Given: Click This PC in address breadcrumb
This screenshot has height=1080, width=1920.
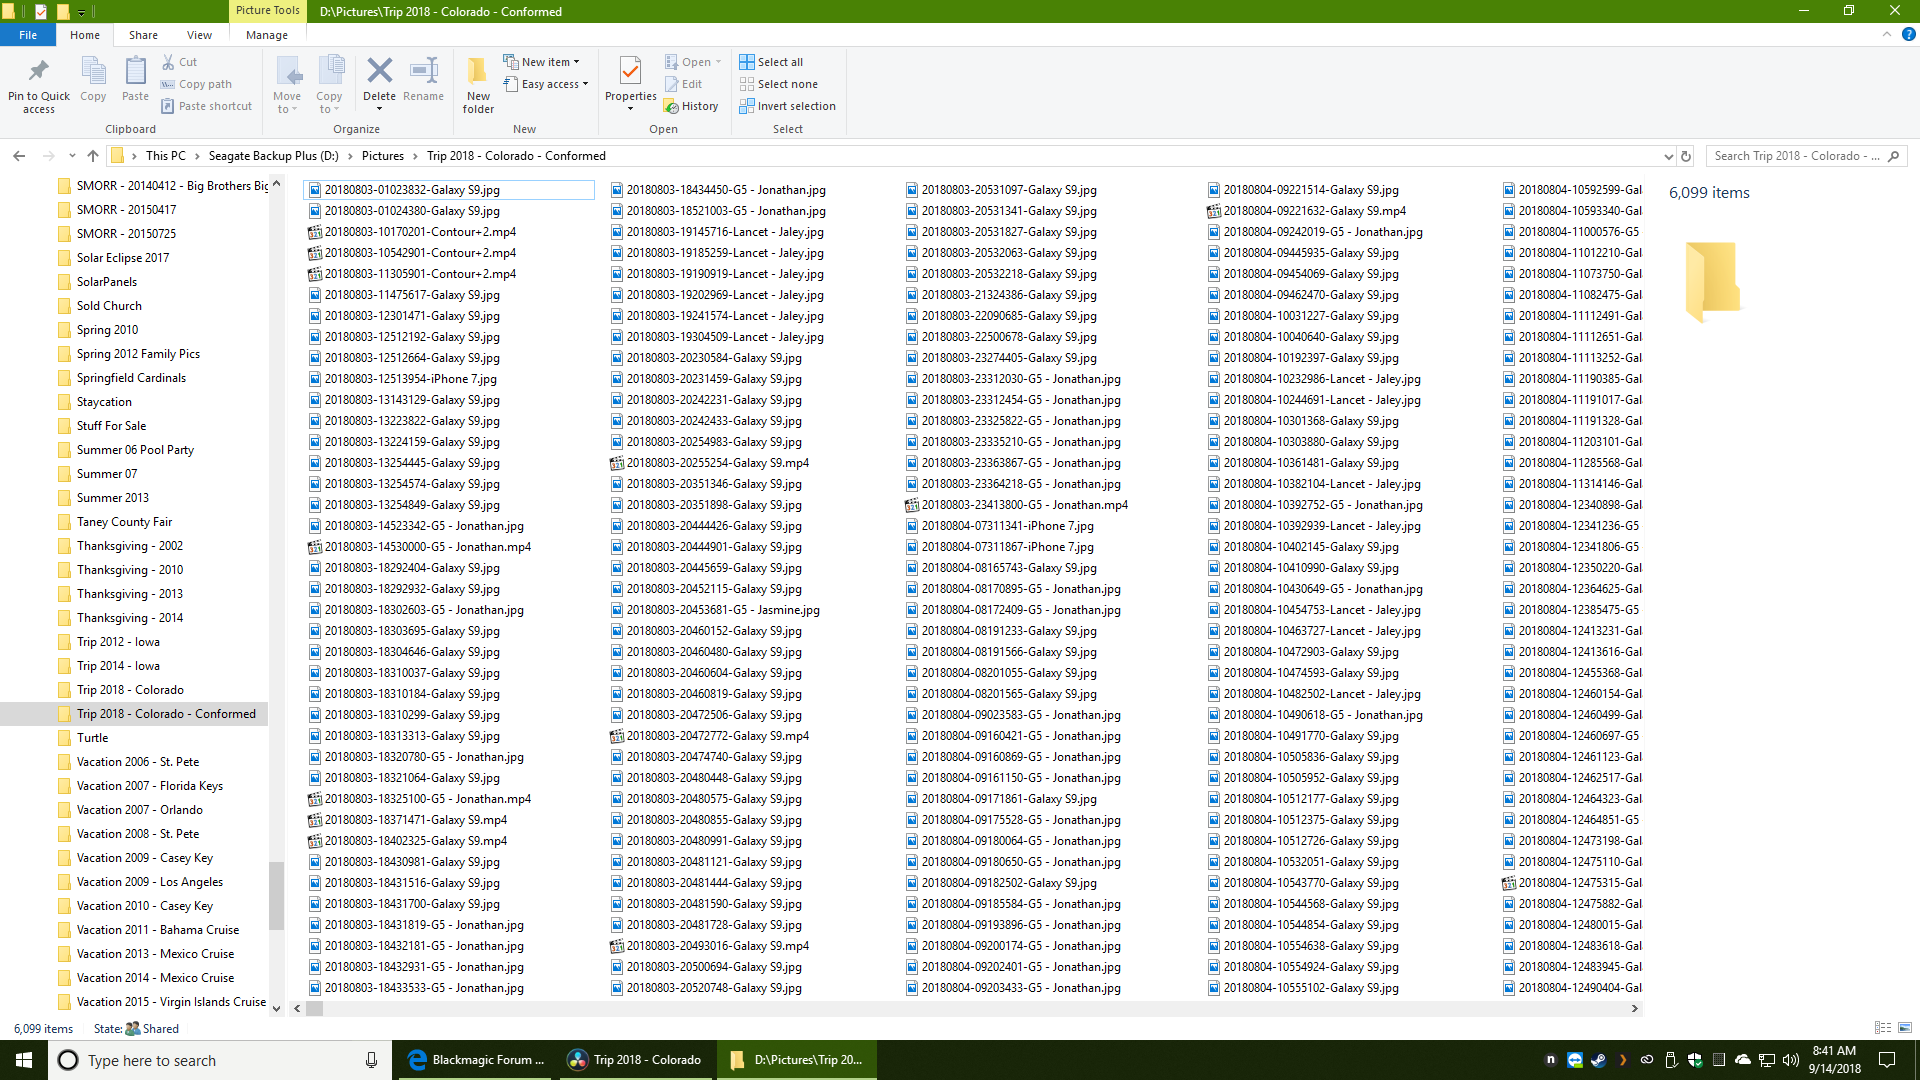Looking at the screenshot, I should click(x=165, y=156).
